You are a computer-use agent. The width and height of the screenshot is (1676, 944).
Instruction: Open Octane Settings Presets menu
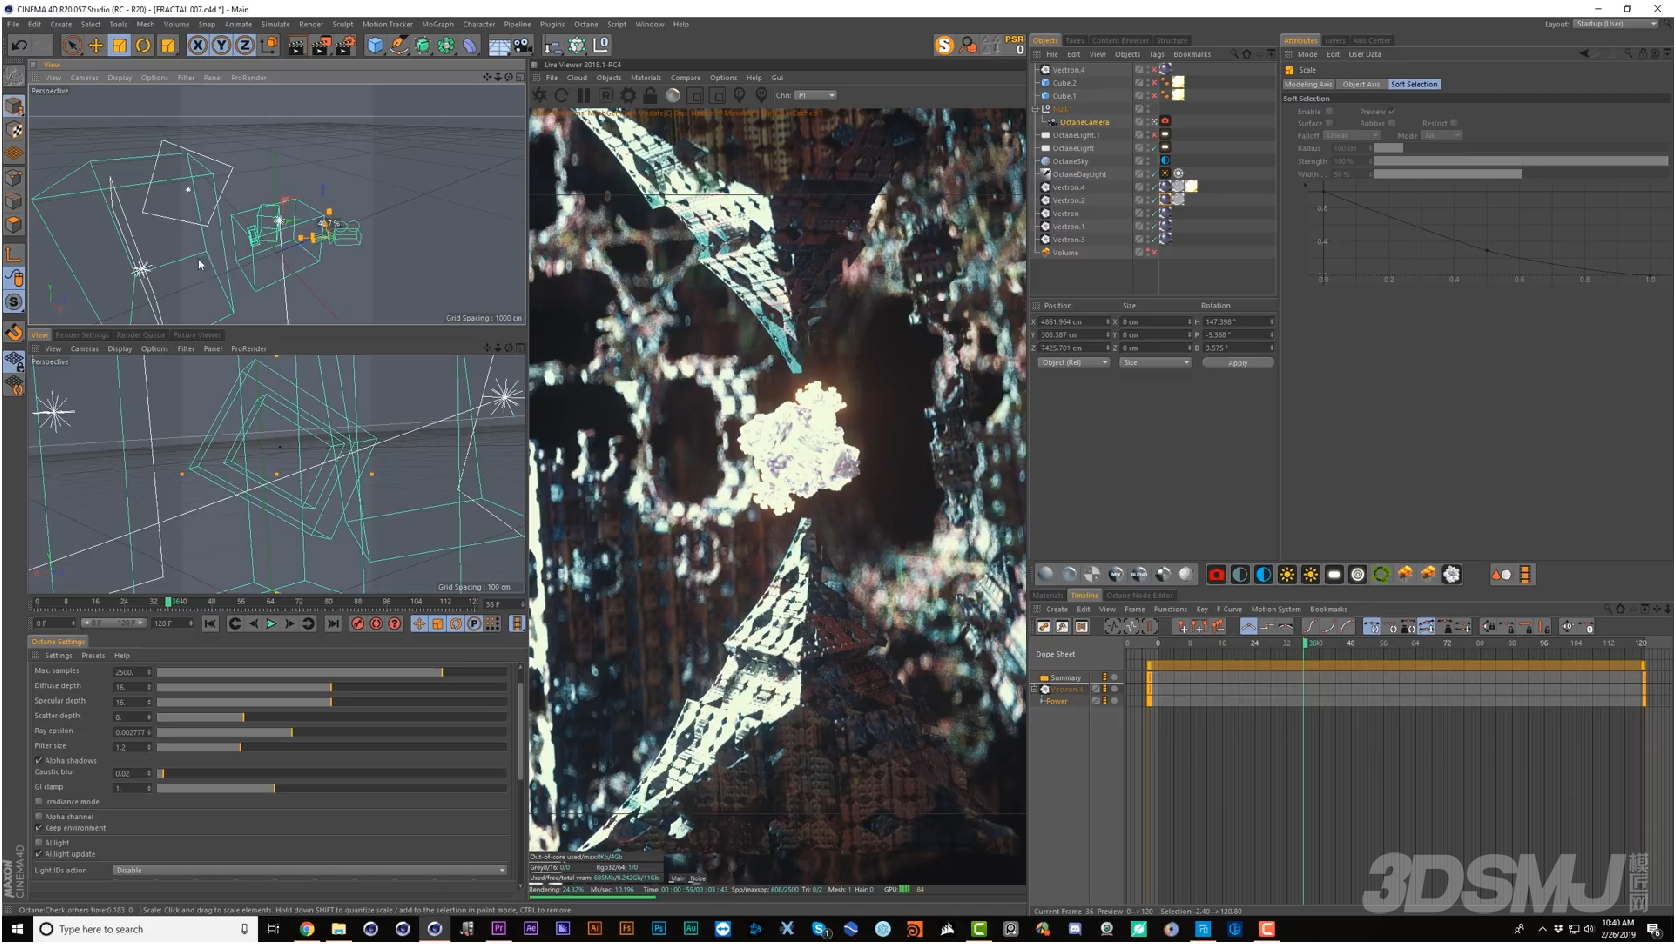point(93,656)
